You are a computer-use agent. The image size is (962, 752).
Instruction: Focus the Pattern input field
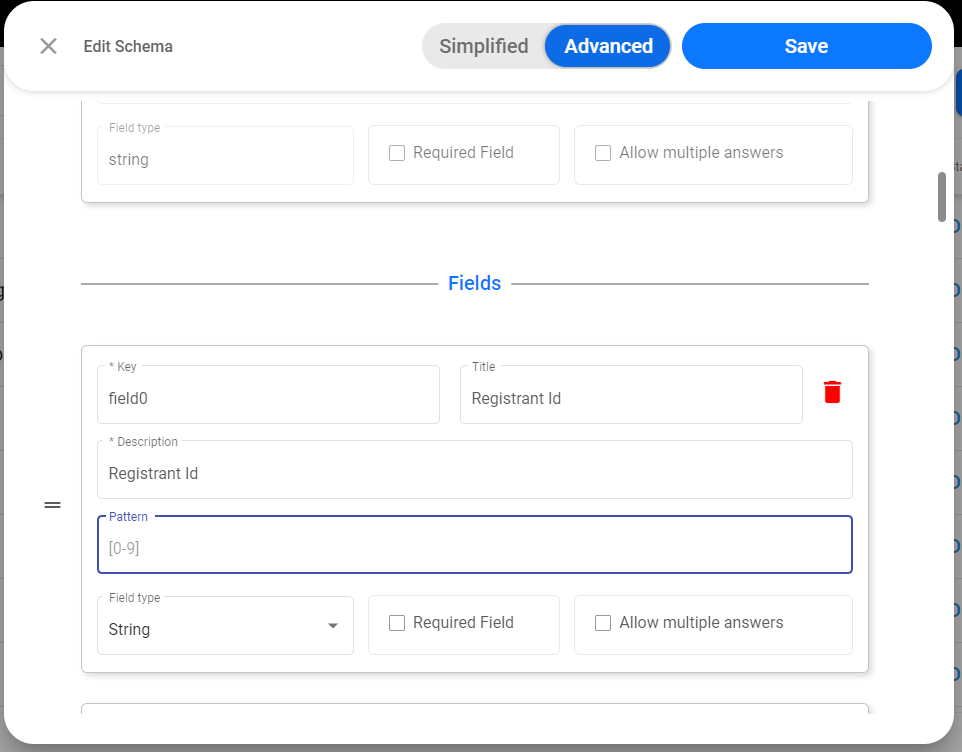475,545
